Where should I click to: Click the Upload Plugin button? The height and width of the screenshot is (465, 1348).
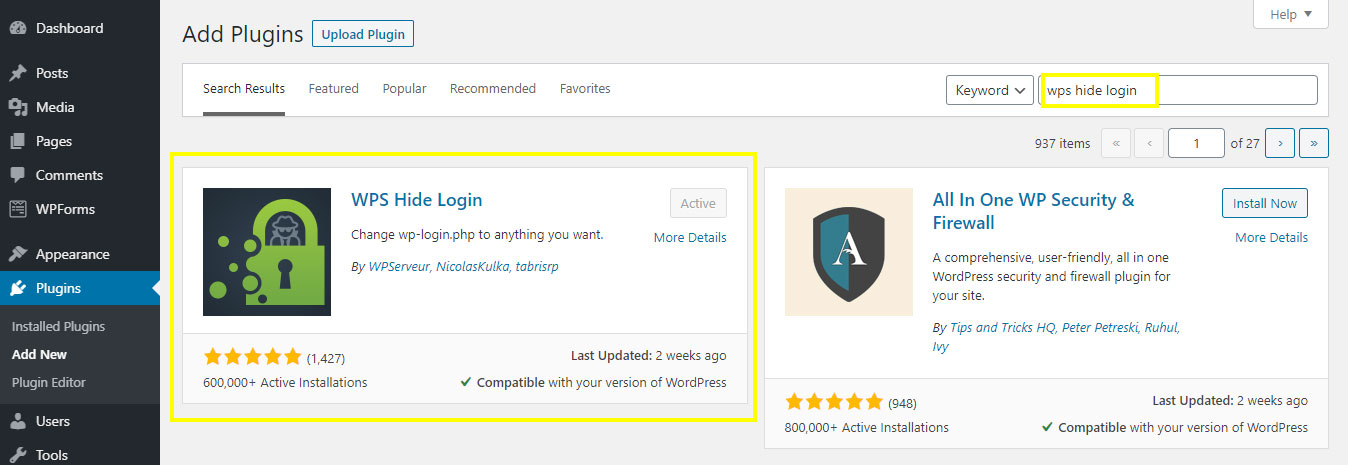click(x=363, y=34)
